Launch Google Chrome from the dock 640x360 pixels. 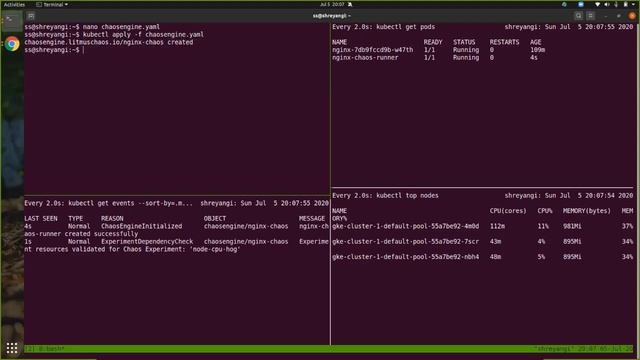tap(12, 44)
